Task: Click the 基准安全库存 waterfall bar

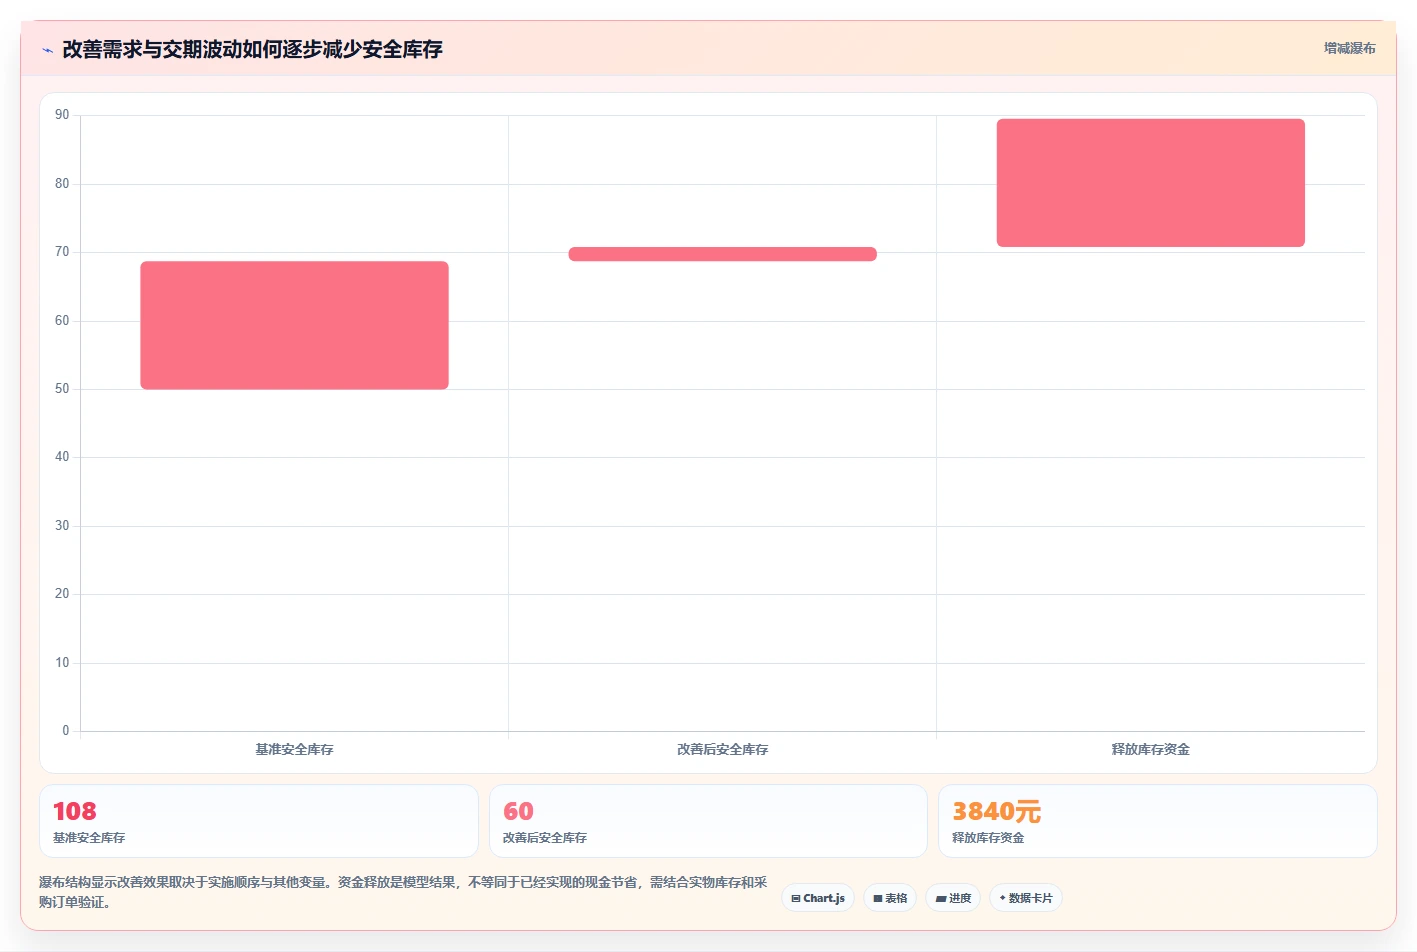Action: tap(294, 325)
